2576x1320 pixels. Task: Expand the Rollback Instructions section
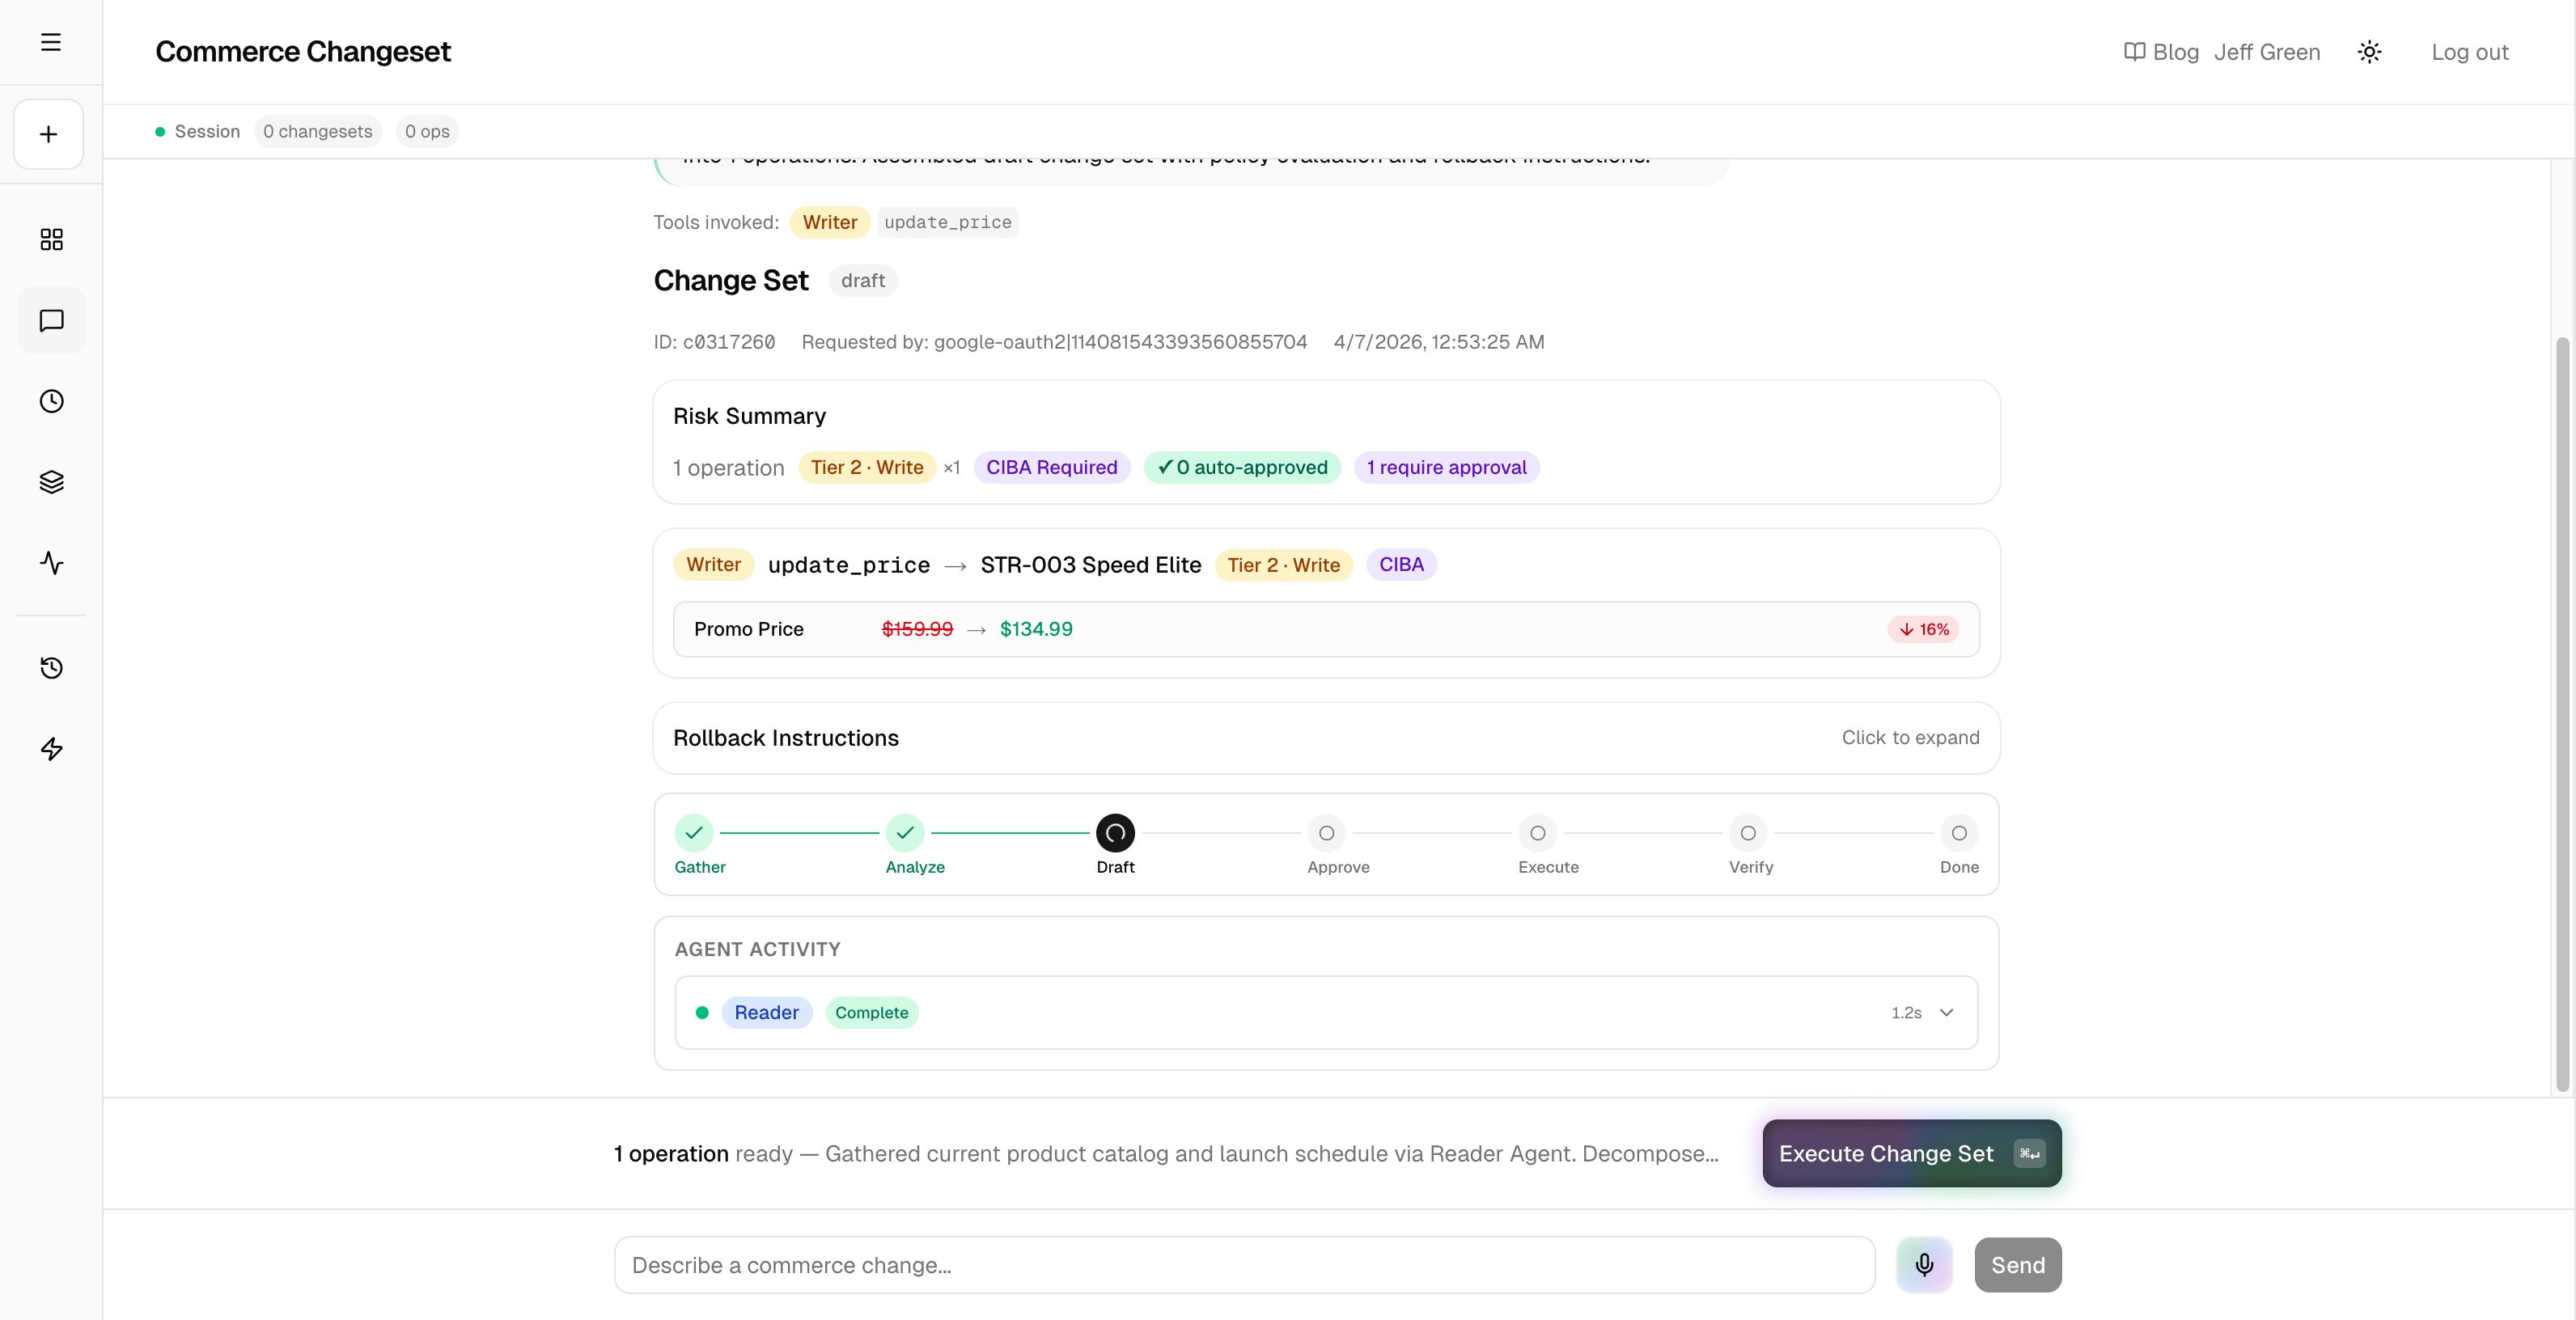click(x=1910, y=737)
